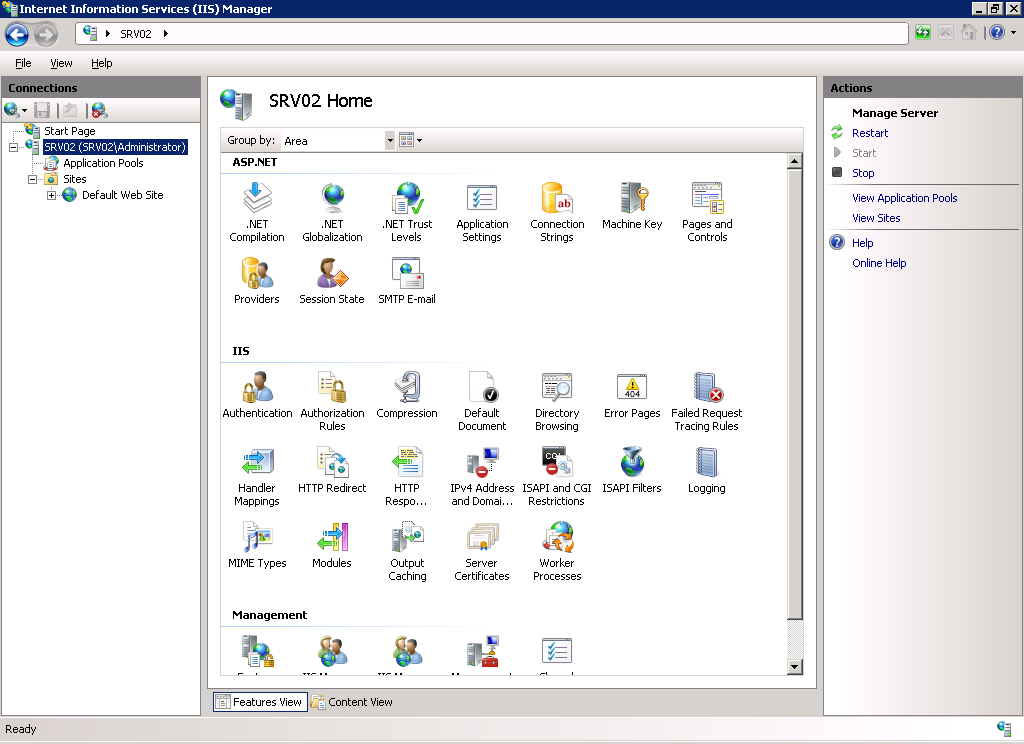Screen dimensions: 1024x744
Task: Collapse the Sites tree node
Action: [32, 179]
